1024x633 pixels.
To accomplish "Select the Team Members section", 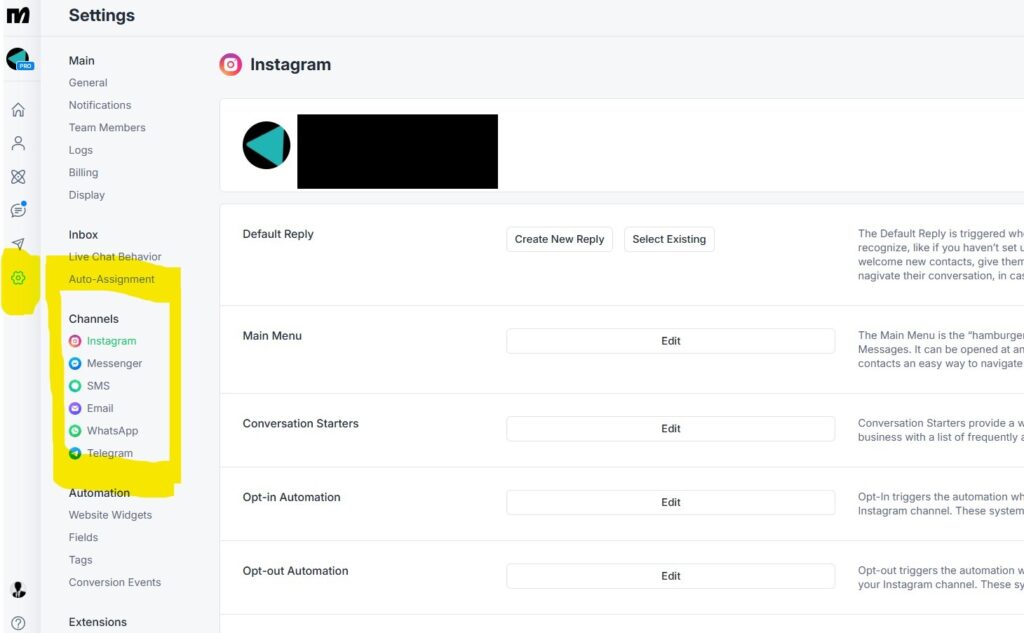I will point(107,127).
